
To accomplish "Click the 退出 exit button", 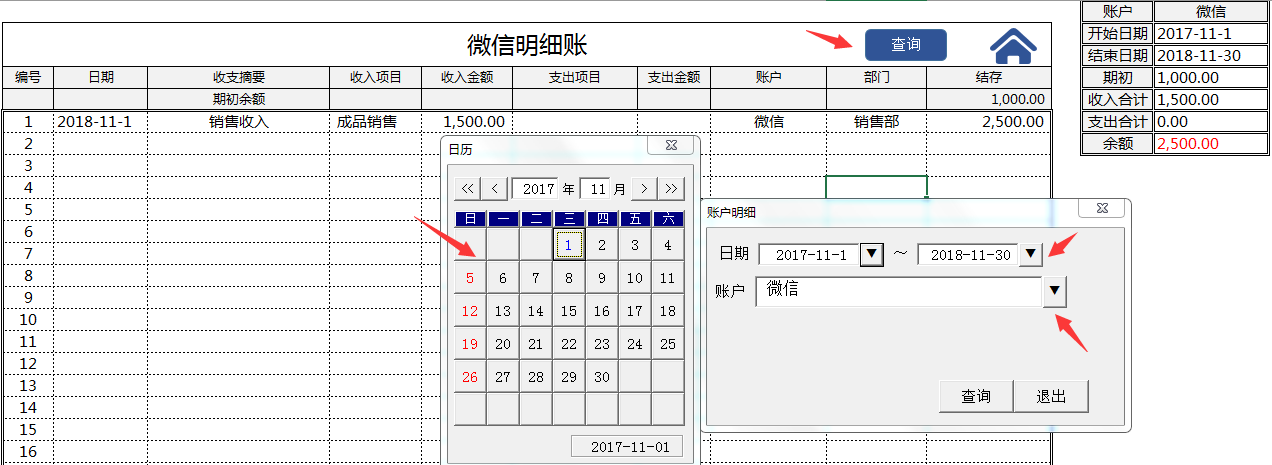I will (1051, 396).
